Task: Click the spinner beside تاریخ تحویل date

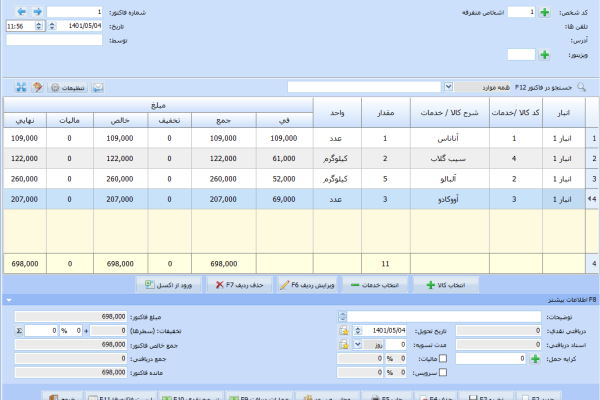Action: [x=358, y=330]
